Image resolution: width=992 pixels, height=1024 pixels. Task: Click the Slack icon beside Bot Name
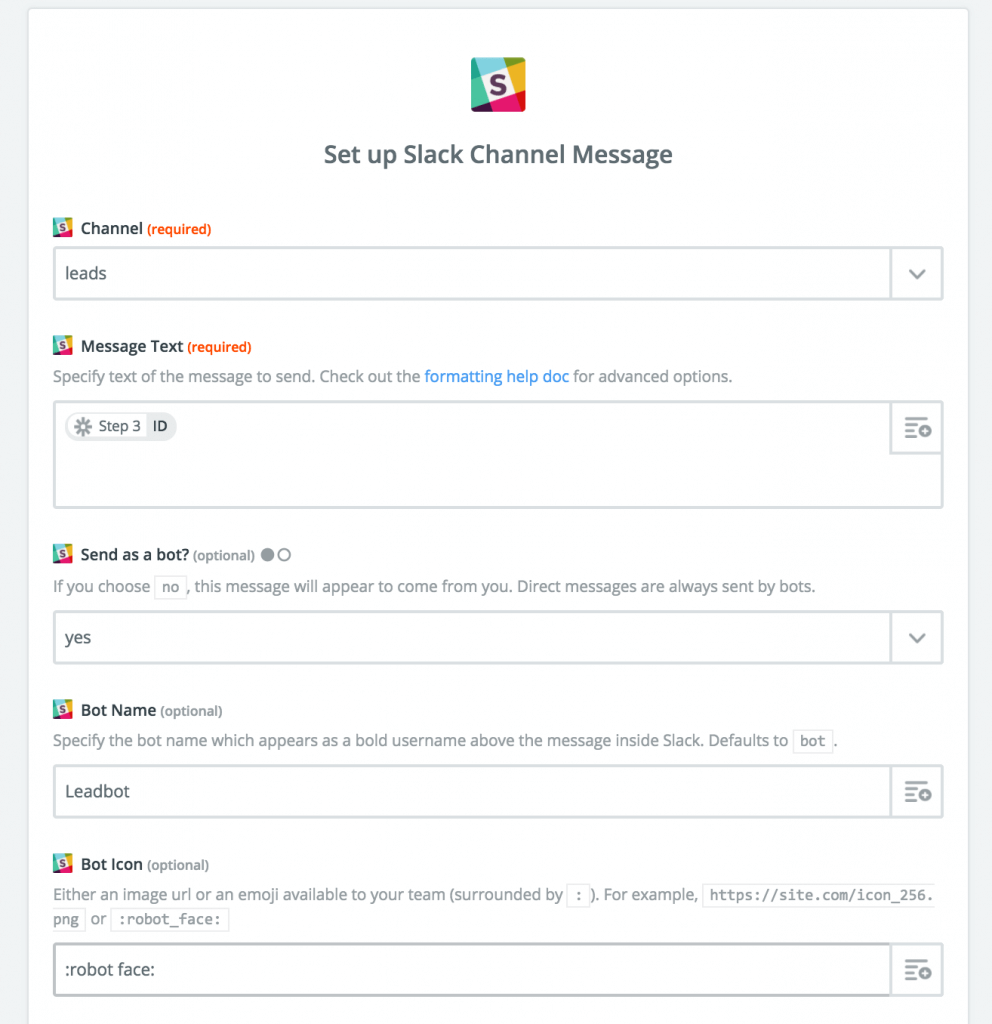pos(62,709)
